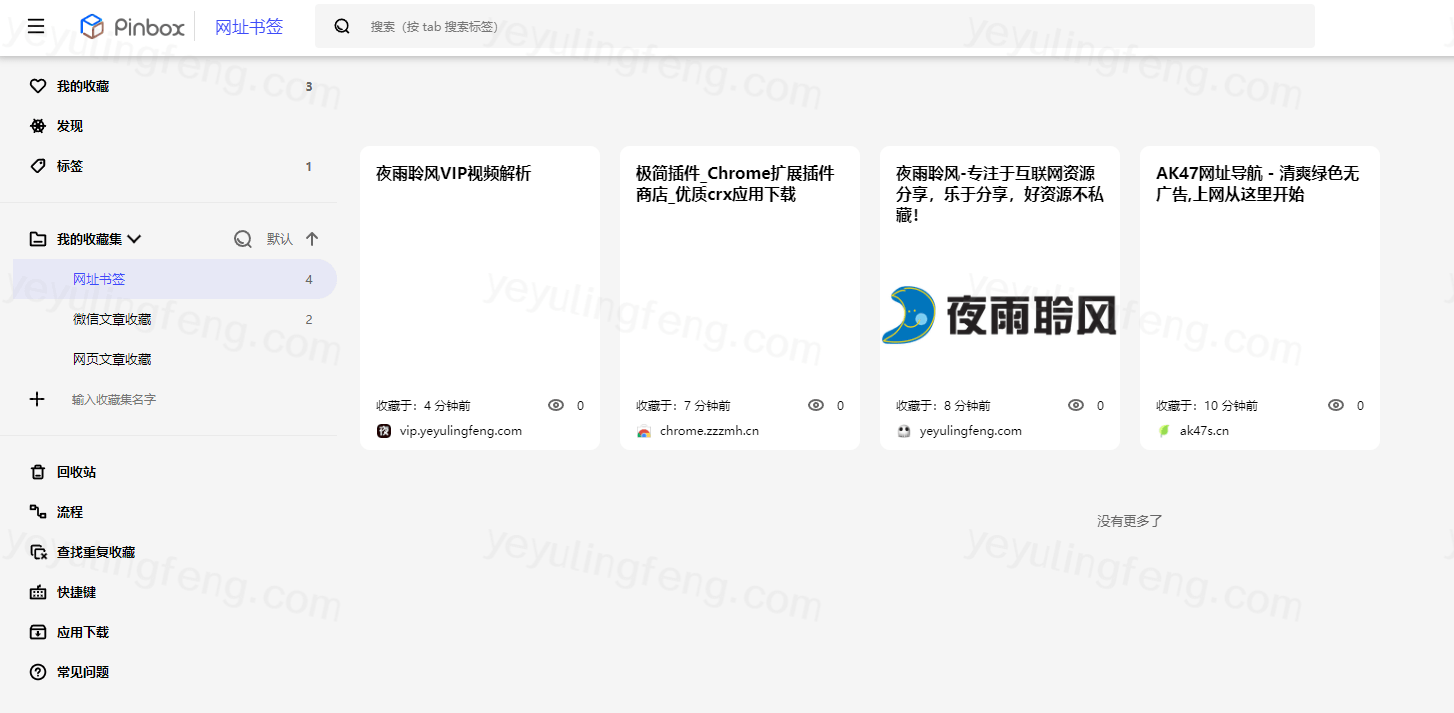Click the 应用下载 download icon
Viewport: 1454px width, 713px height.
point(38,632)
